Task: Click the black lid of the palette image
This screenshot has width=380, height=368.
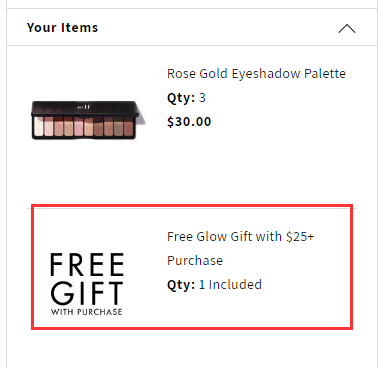Action: pyautogui.click(x=85, y=108)
